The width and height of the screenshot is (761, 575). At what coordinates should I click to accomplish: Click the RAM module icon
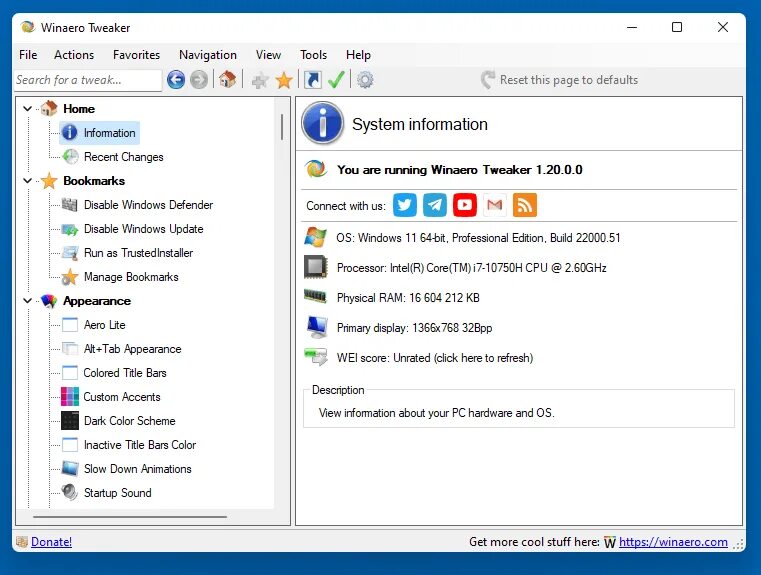(315, 296)
